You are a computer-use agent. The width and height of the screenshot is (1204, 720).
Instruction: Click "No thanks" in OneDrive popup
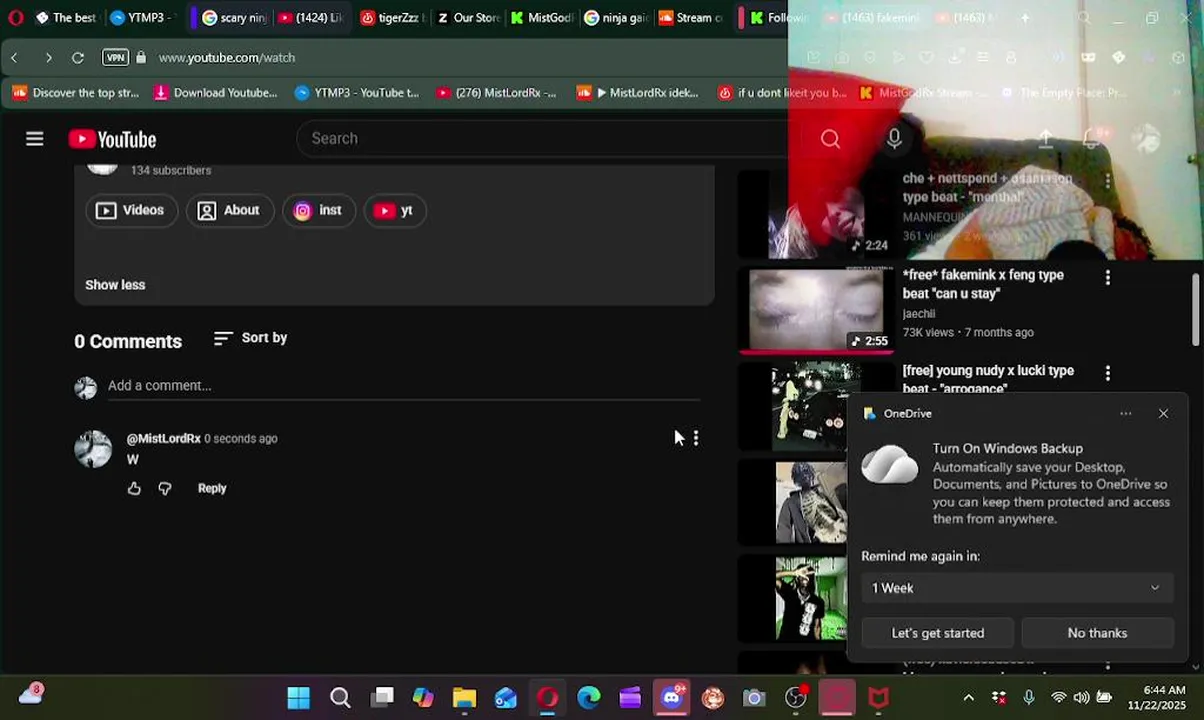(1097, 633)
